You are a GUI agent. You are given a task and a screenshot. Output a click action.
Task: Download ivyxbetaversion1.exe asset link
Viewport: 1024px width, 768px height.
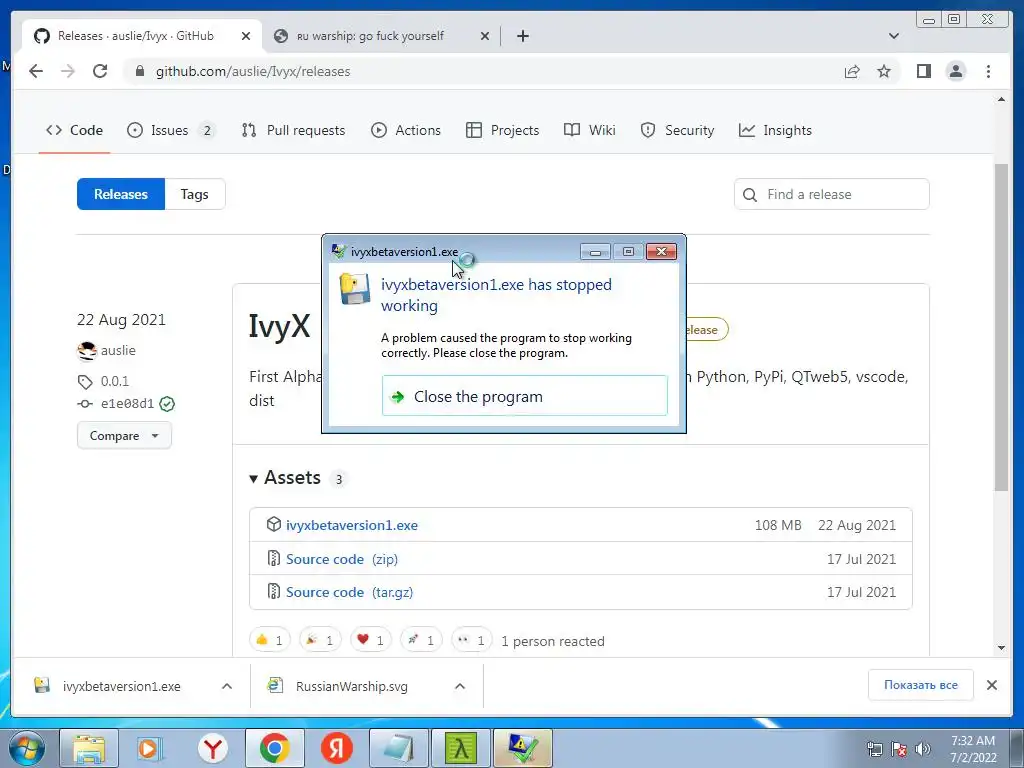pos(351,525)
